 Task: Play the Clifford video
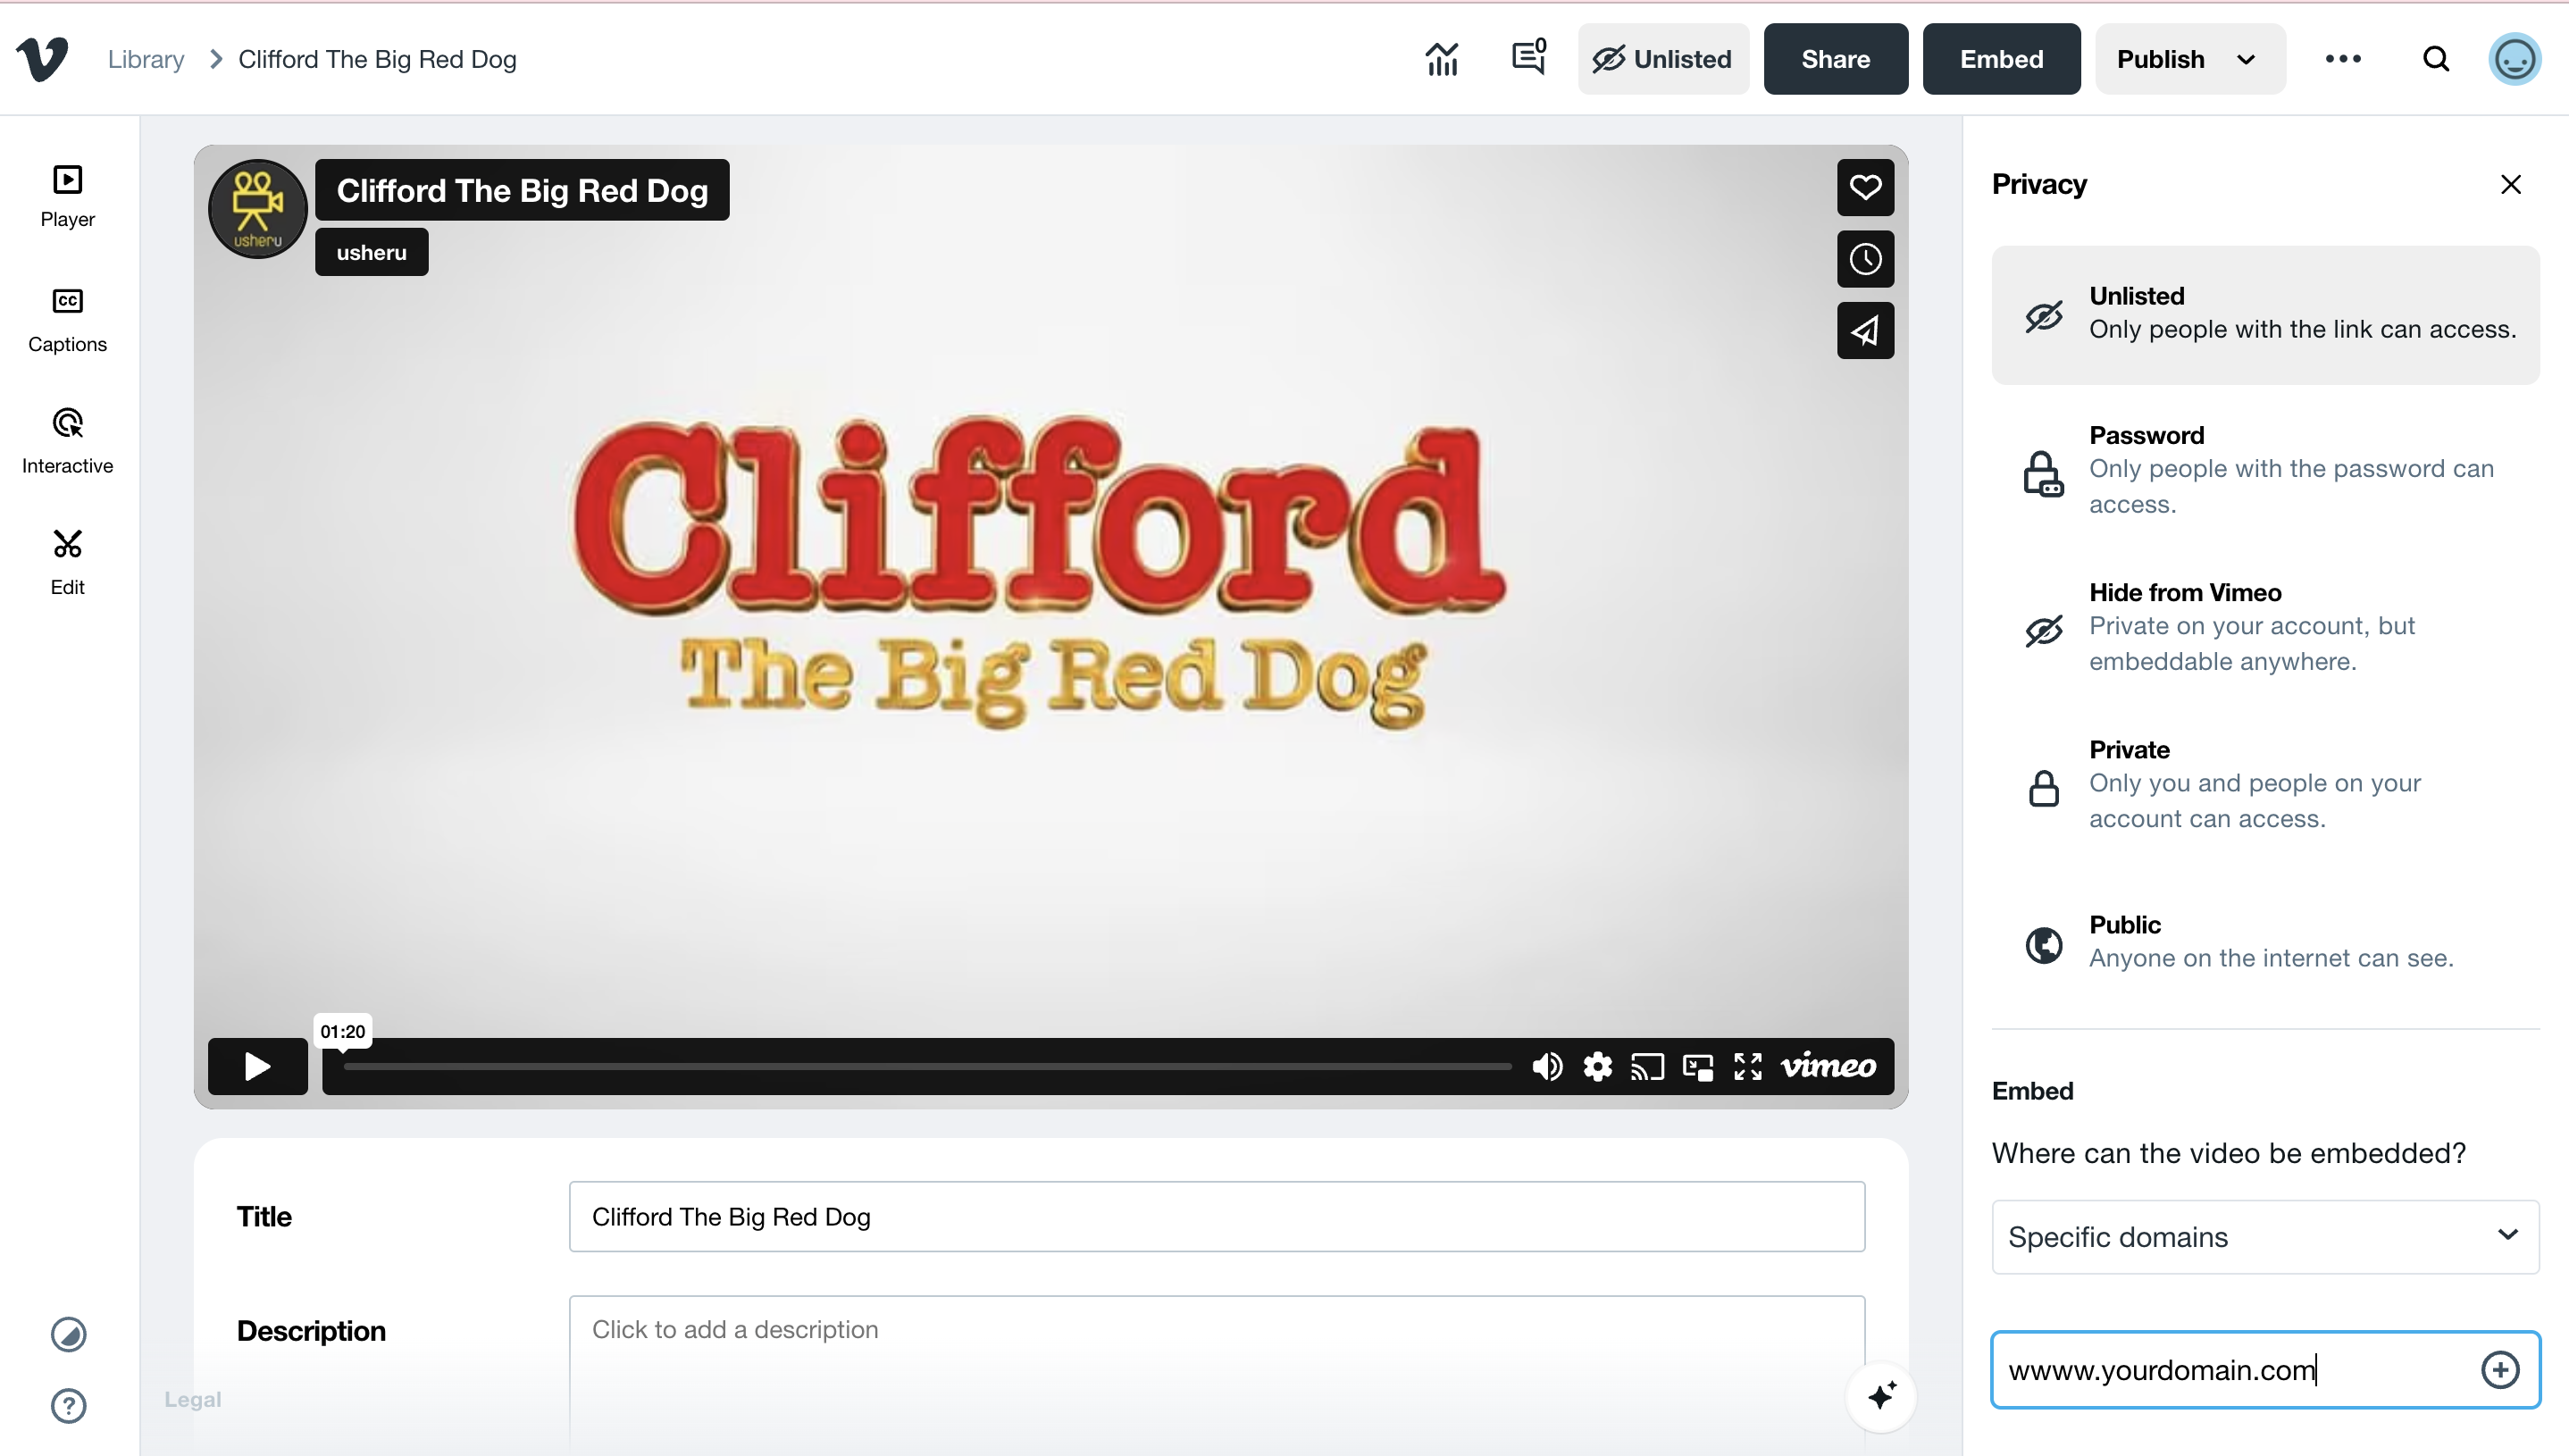[257, 1066]
